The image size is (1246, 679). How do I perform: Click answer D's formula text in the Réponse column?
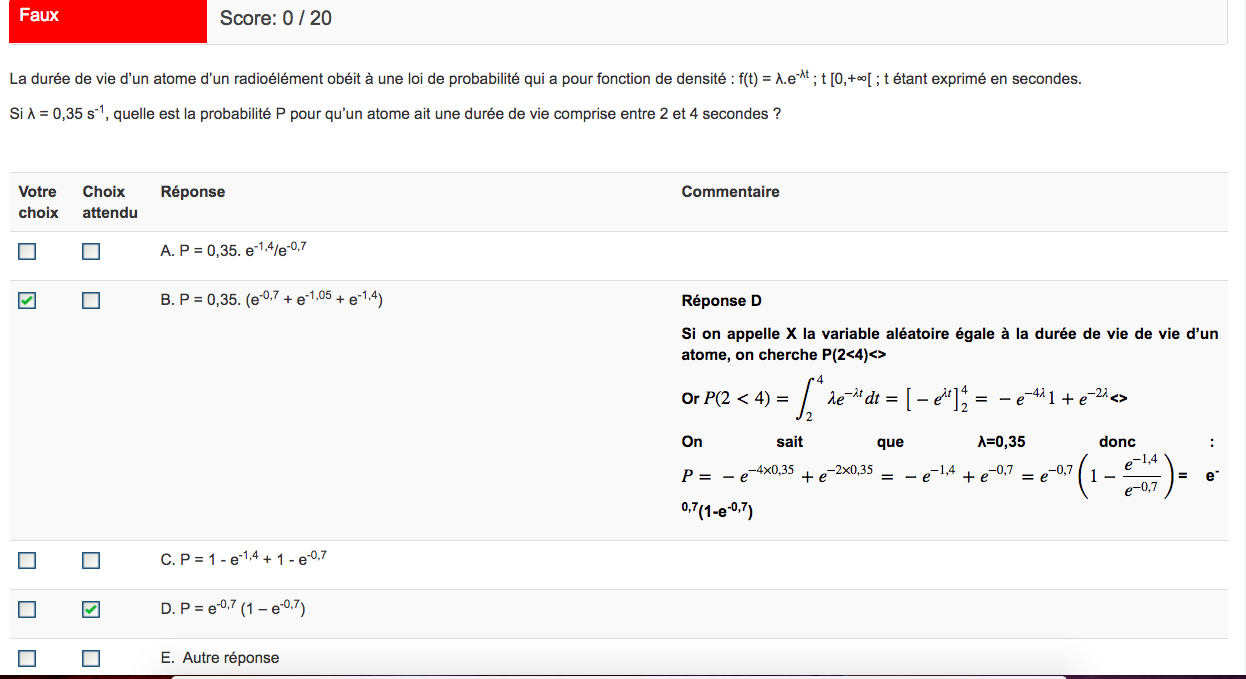[233, 608]
